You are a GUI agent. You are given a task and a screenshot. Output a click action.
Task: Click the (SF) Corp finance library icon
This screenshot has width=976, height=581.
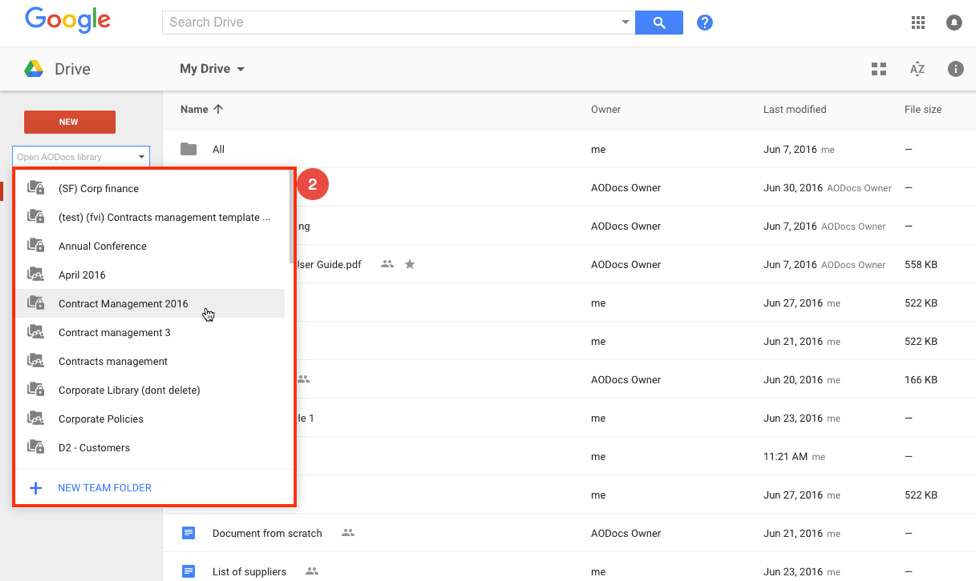point(35,188)
